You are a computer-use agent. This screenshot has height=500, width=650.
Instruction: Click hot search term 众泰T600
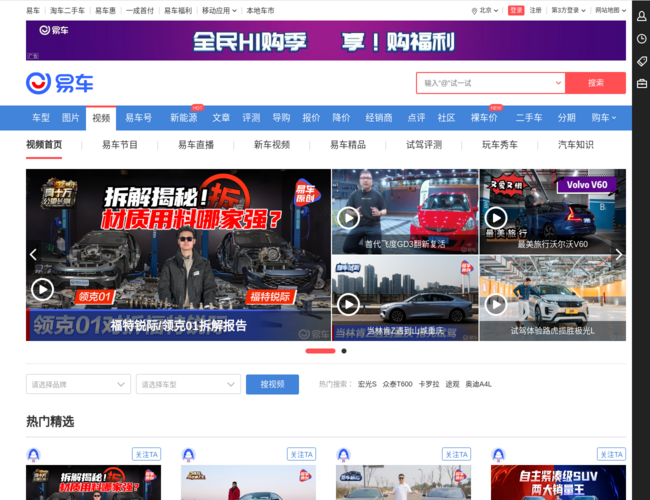pyautogui.click(x=398, y=384)
